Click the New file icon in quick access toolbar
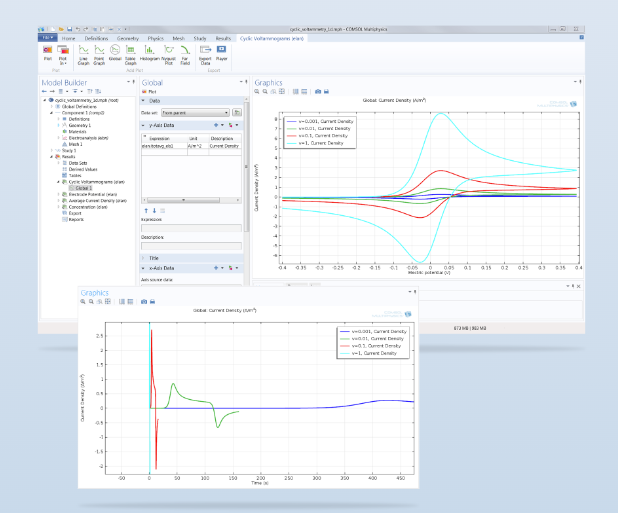This screenshot has height=513, width=618. pos(53,29)
